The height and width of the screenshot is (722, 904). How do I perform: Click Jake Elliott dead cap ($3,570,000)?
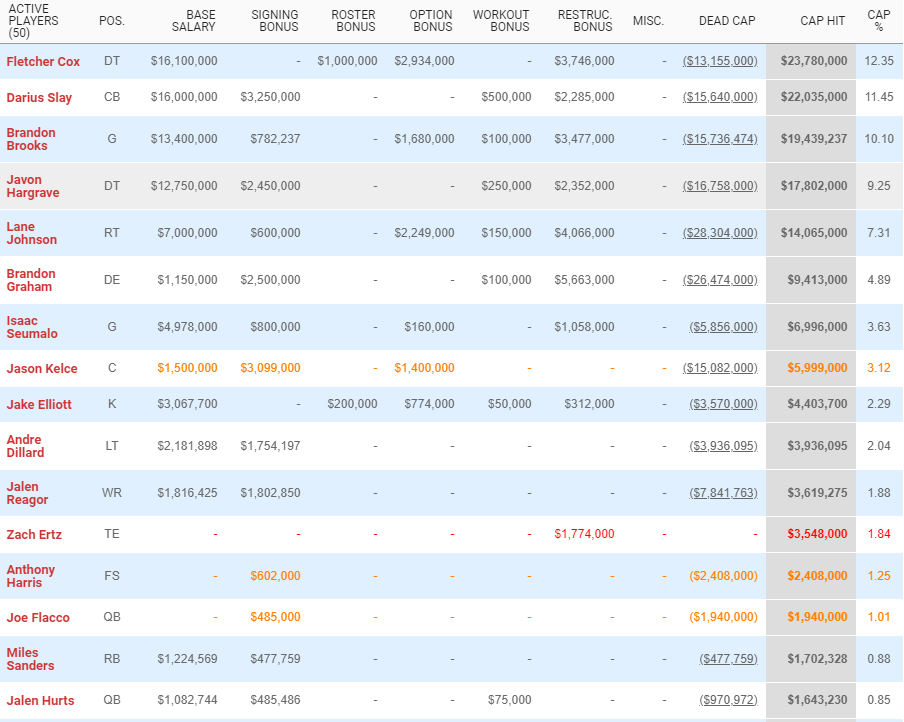(x=724, y=404)
